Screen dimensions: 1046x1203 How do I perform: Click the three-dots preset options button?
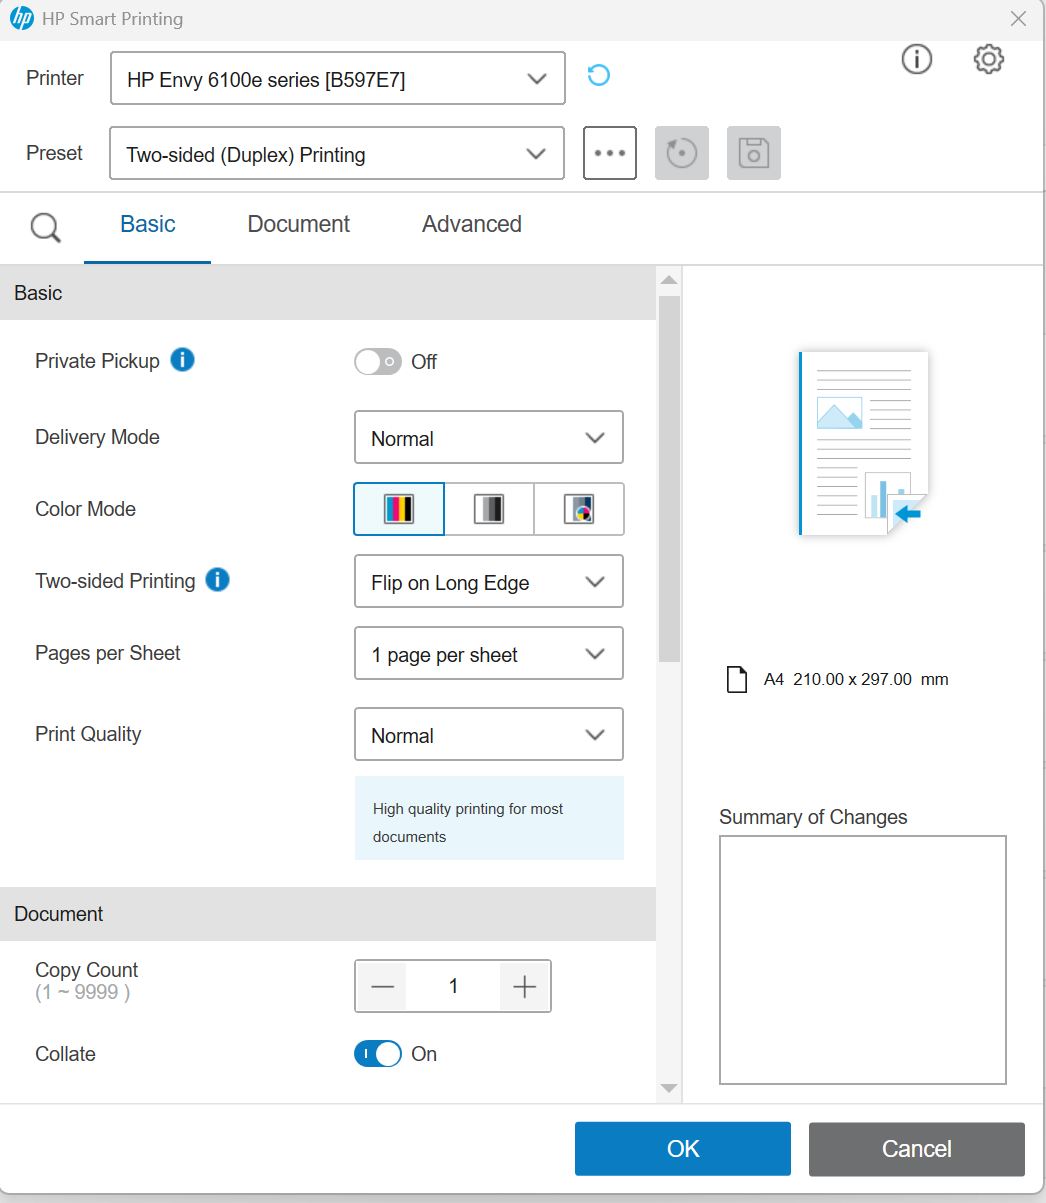pos(610,153)
